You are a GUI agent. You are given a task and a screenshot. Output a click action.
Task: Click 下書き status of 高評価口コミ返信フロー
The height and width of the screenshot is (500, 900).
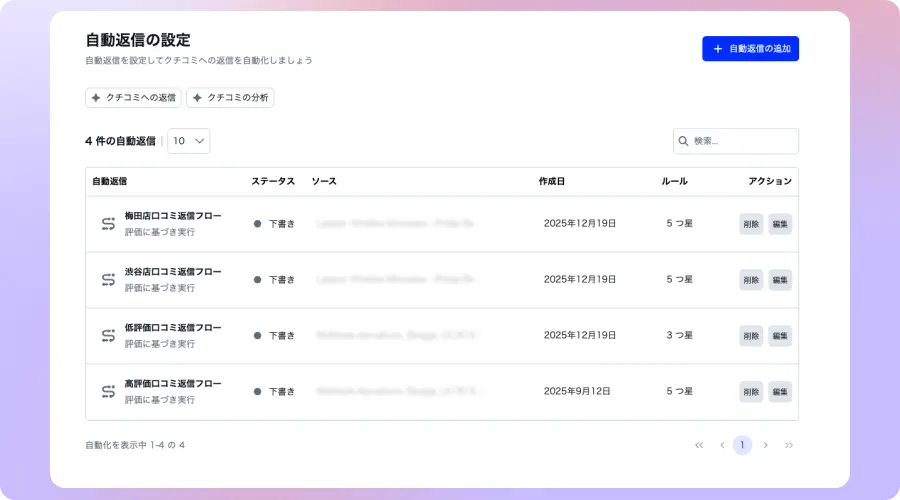[274, 392]
